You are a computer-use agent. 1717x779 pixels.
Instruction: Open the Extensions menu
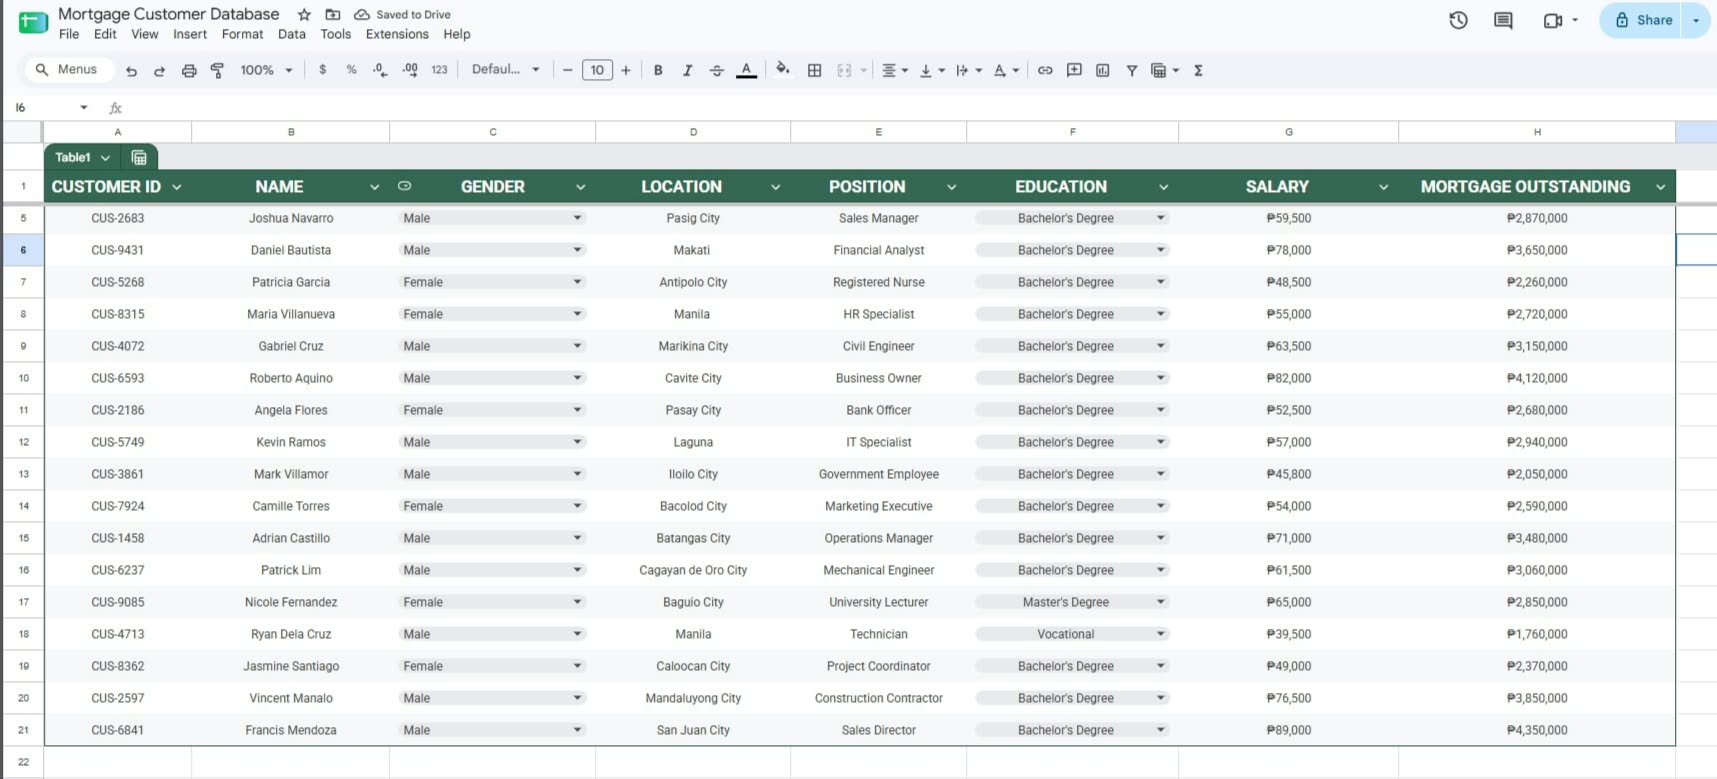click(x=397, y=34)
